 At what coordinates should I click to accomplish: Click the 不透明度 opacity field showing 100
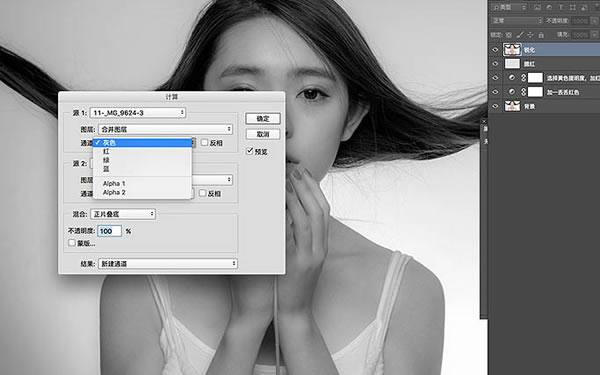click(x=110, y=231)
